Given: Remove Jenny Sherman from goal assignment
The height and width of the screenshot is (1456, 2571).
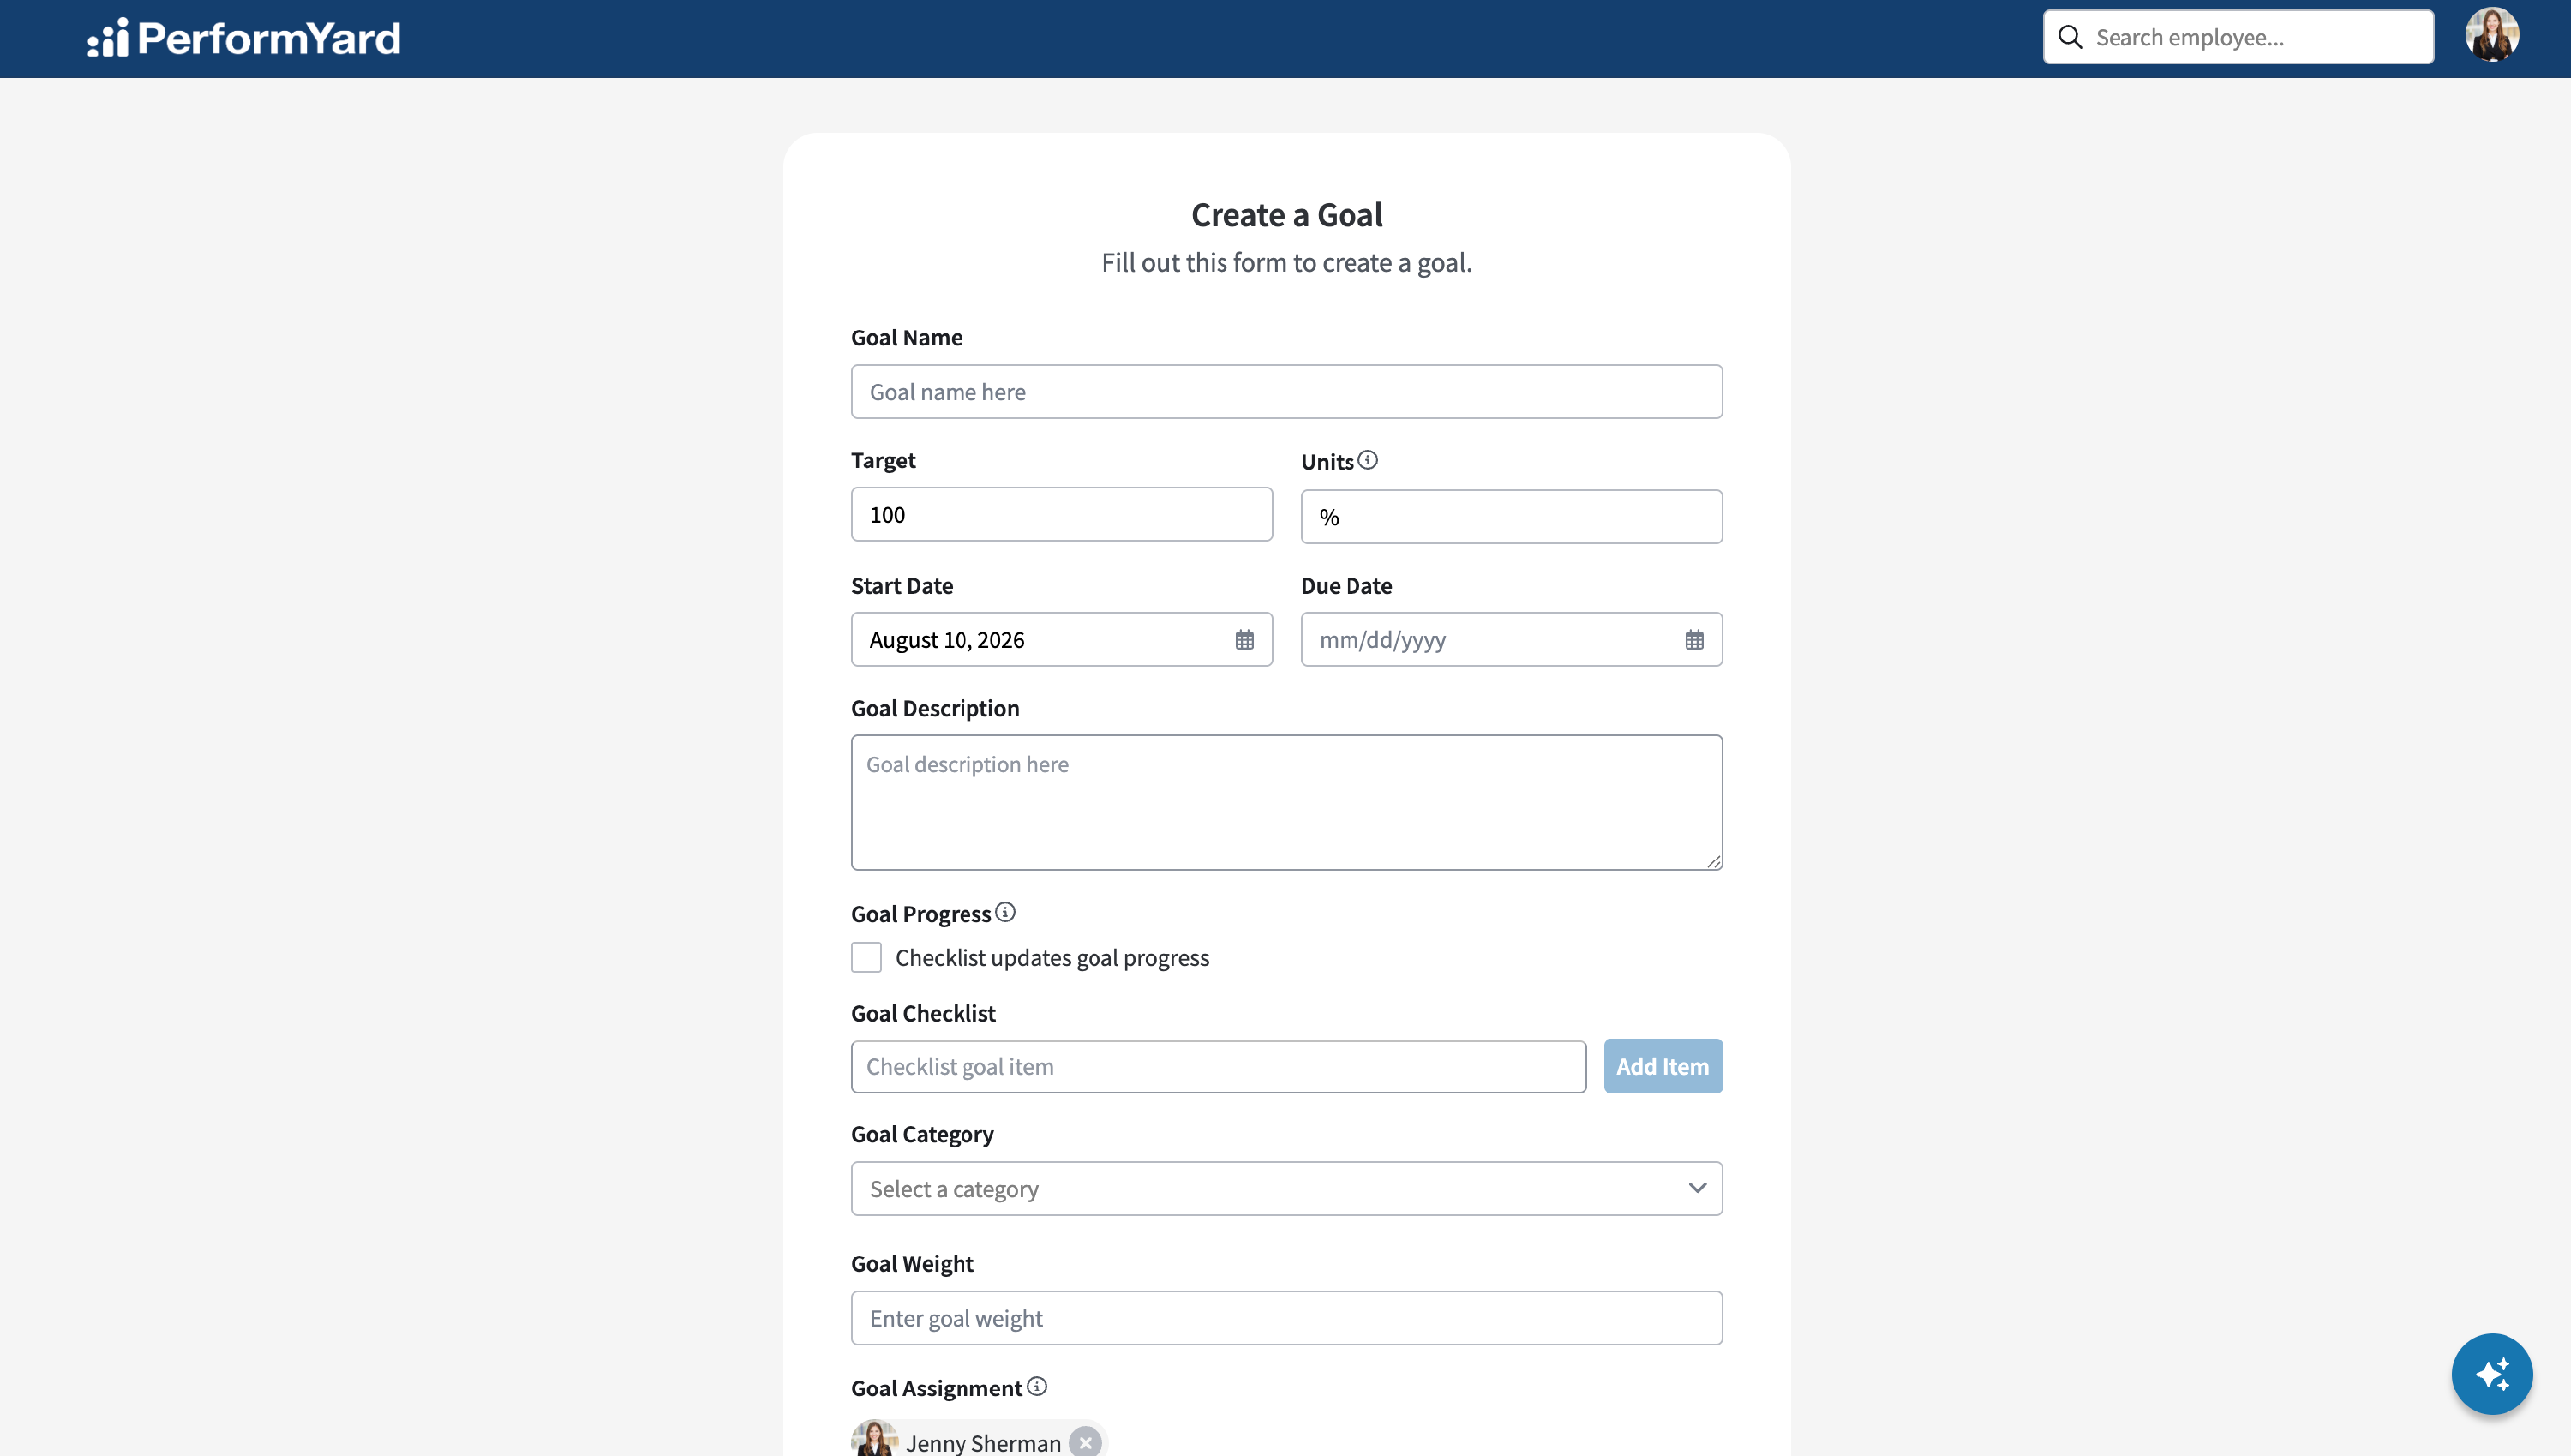Looking at the screenshot, I should point(1085,1442).
